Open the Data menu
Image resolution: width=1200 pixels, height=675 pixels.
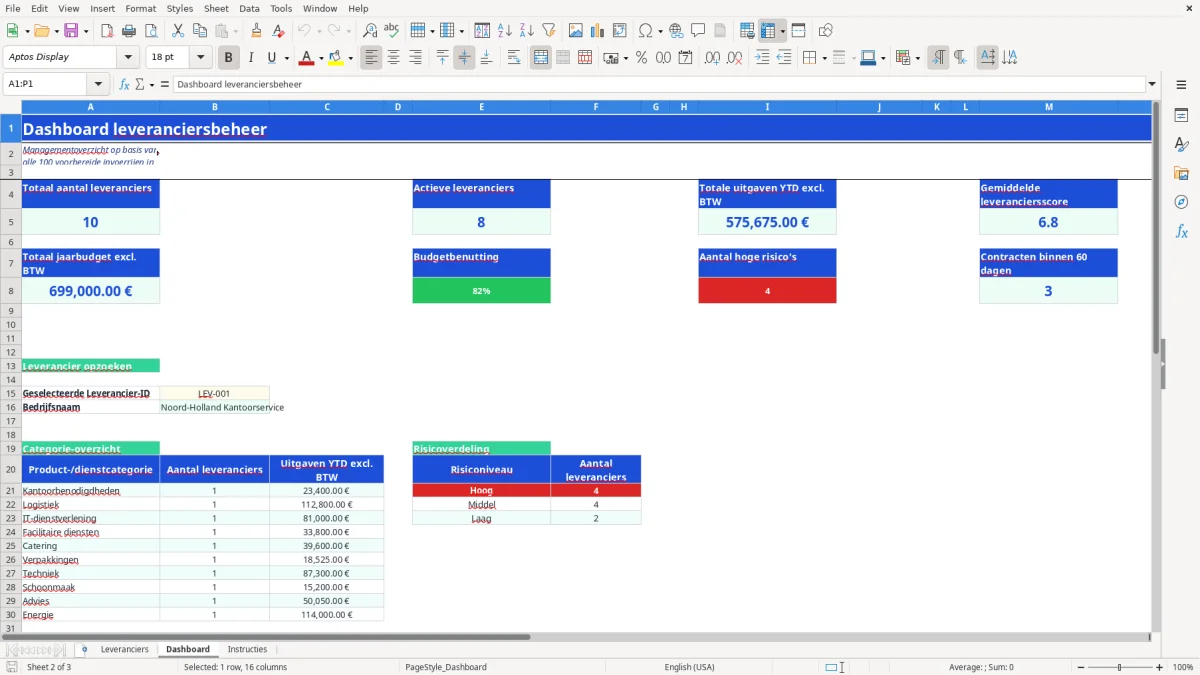click(249, 8)
